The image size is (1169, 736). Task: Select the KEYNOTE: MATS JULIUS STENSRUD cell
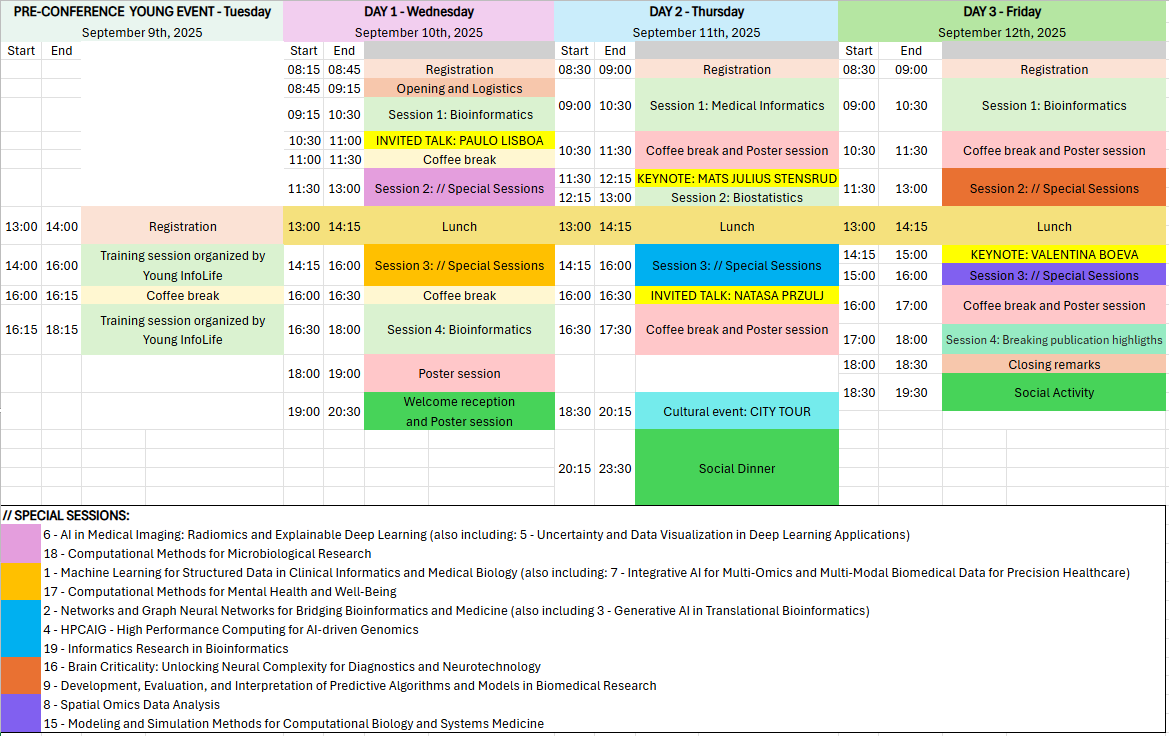(x=736, y=179)
